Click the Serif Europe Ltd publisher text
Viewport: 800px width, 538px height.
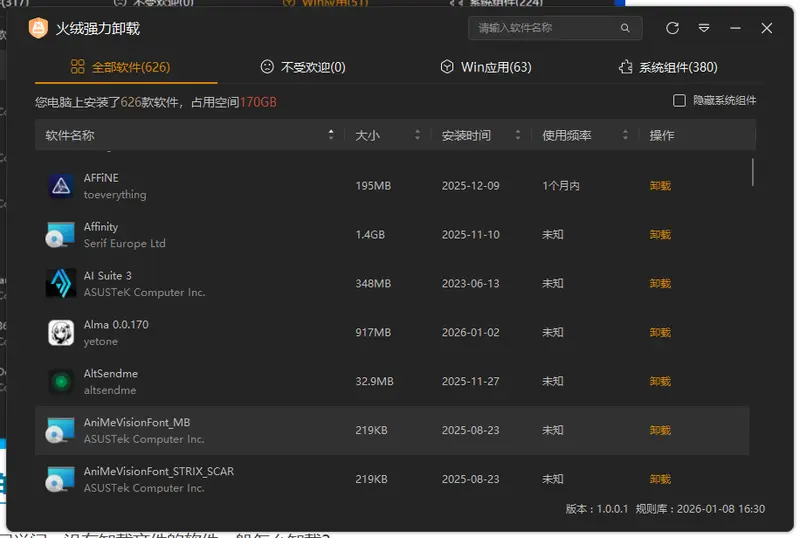click(x=124, y=243)
